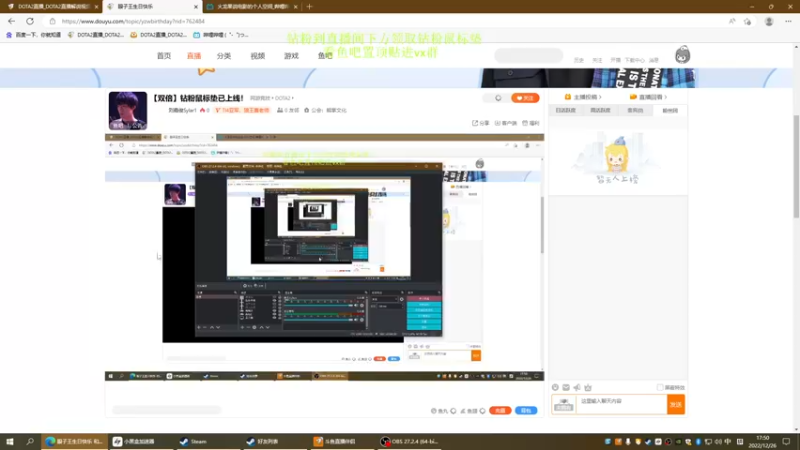Open the notification center icon in the taskbar
The width and height of the screenshot is (800, 450).
pyautogui.click(x=786, y=441)
